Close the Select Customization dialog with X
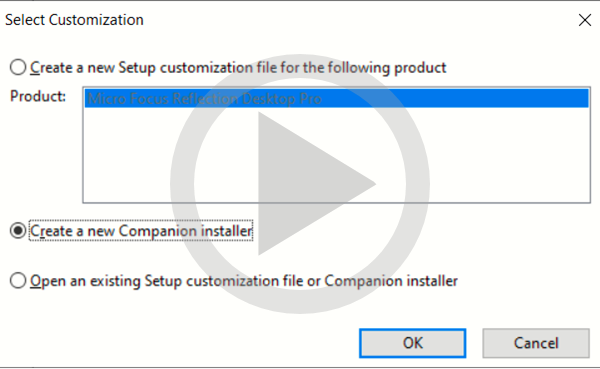Image resolution: width=600 pixels, height=369 pixels. coord(585,20)
